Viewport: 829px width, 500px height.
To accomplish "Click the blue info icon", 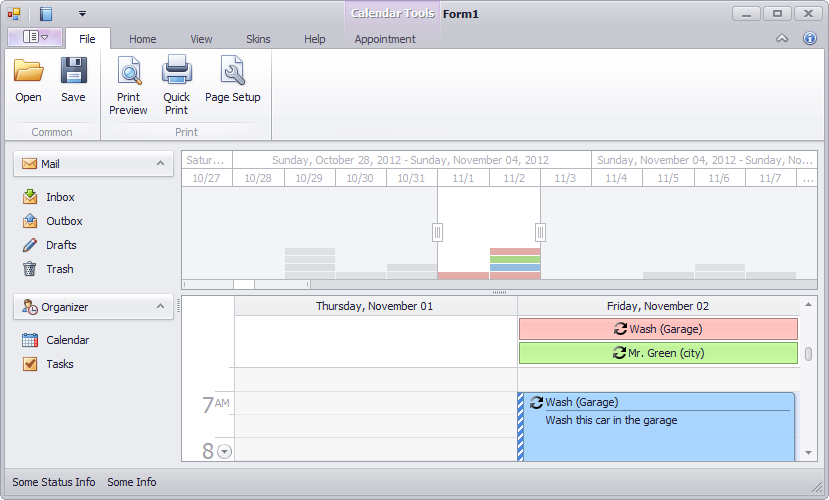I will pyautogui.click(x=809, y=38).
